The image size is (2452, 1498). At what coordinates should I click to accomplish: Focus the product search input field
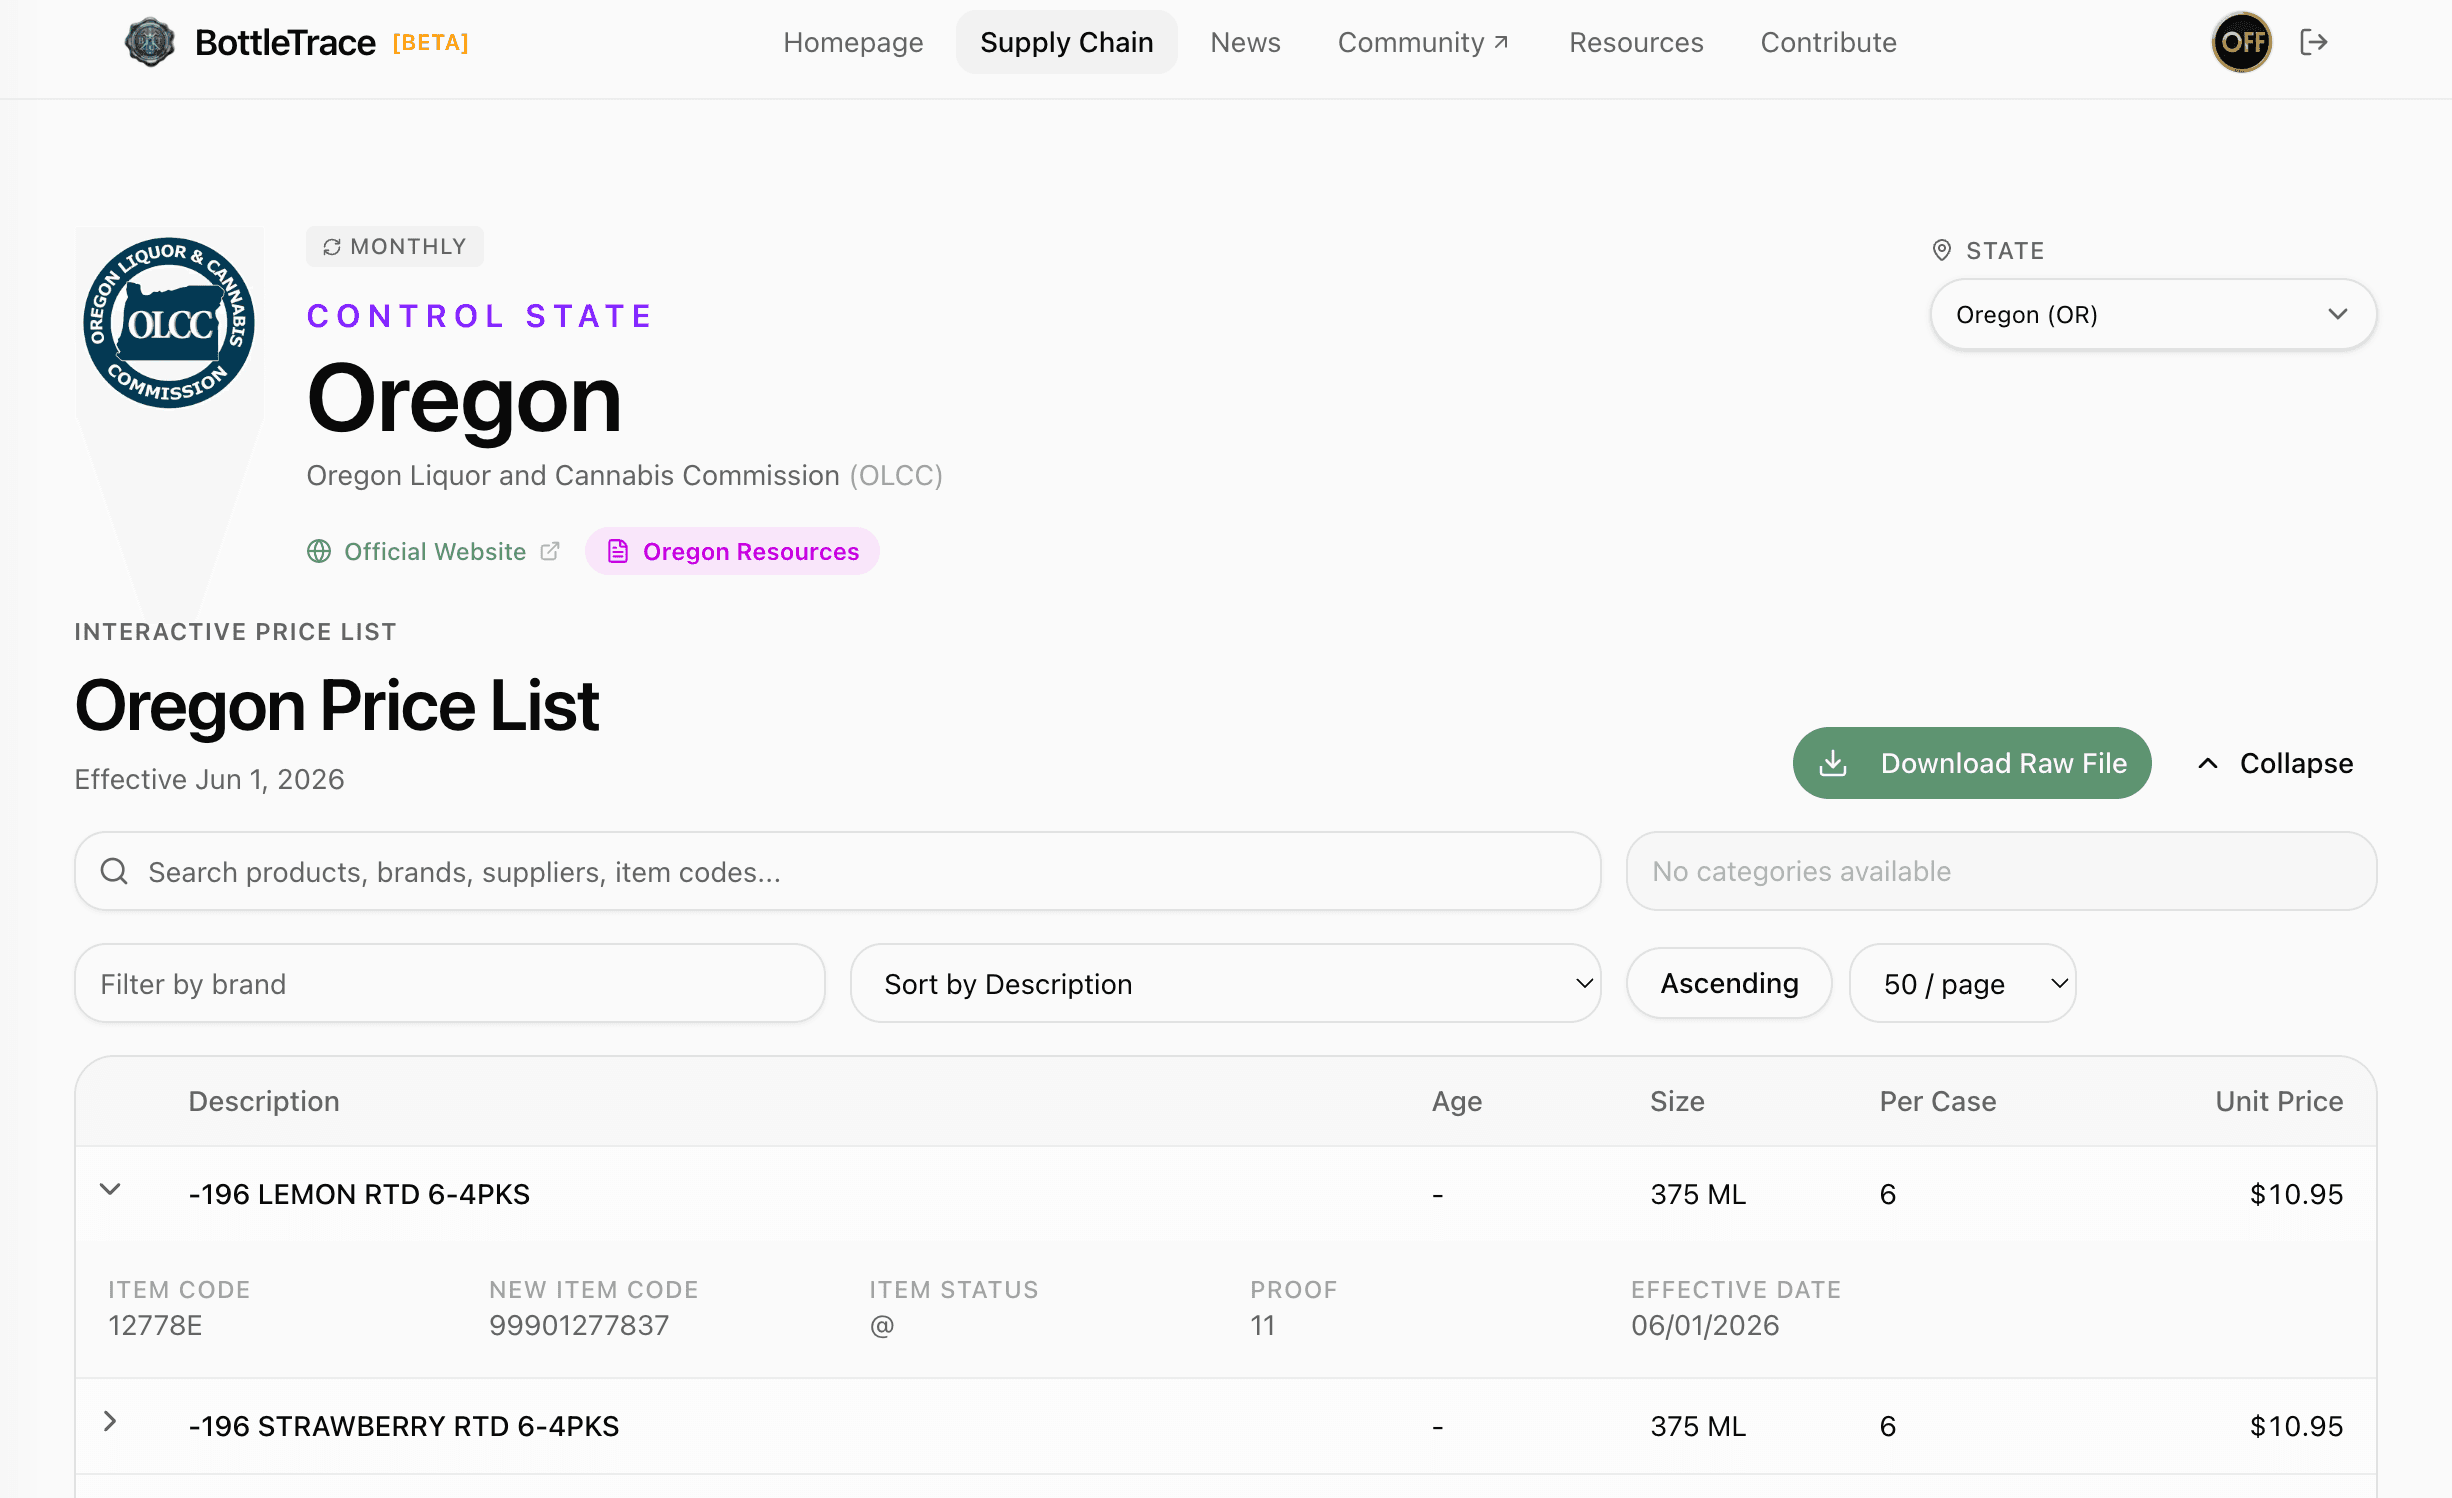coord(838,872)
